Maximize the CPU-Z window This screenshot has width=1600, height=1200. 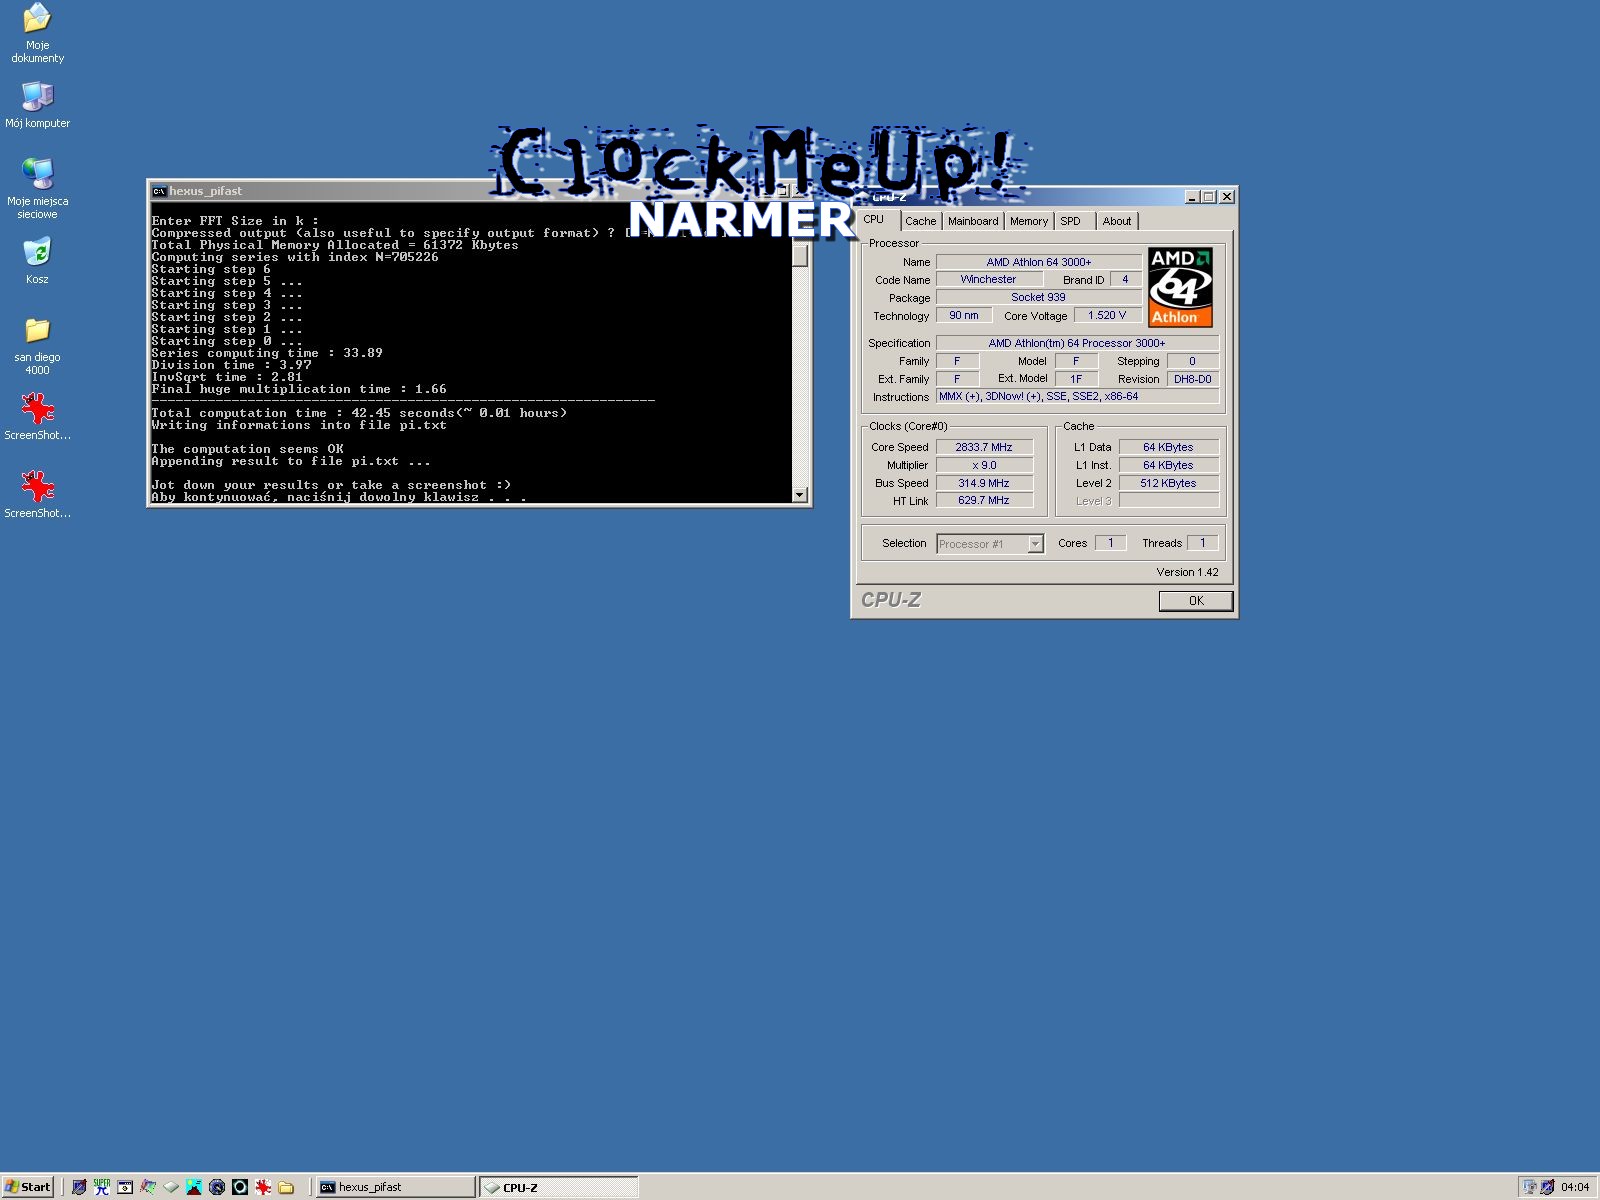click(x=1209, y=197)
